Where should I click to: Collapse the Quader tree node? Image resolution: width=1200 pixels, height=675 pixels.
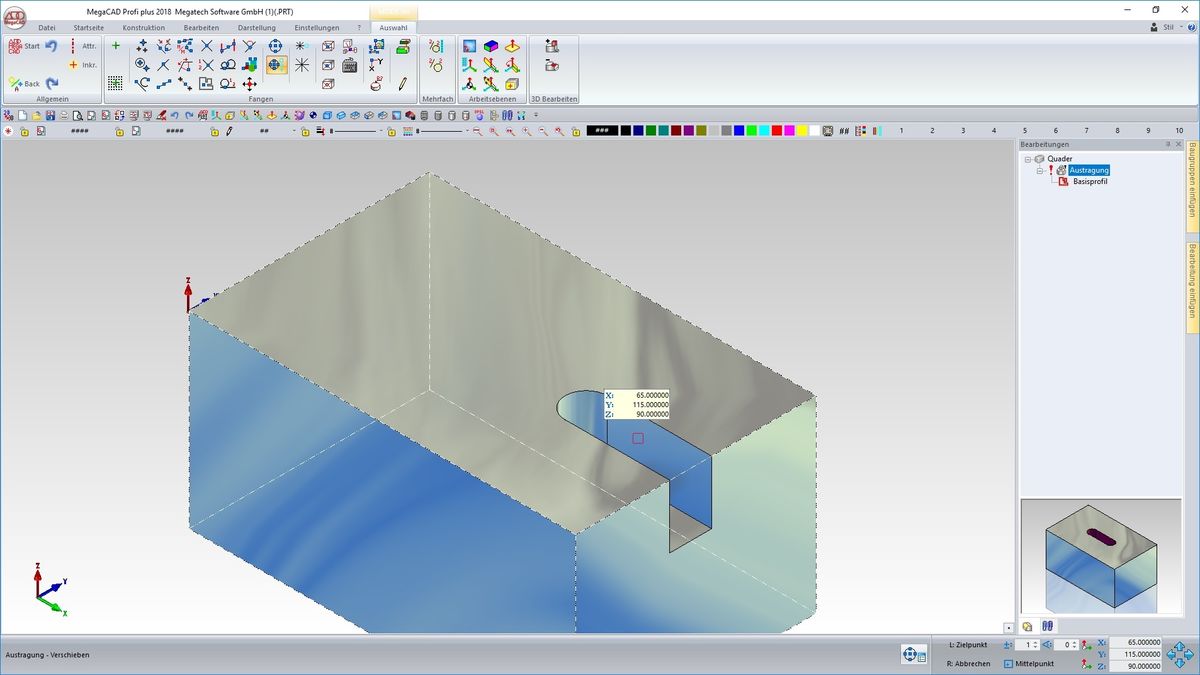click(x=1027, y=159)
